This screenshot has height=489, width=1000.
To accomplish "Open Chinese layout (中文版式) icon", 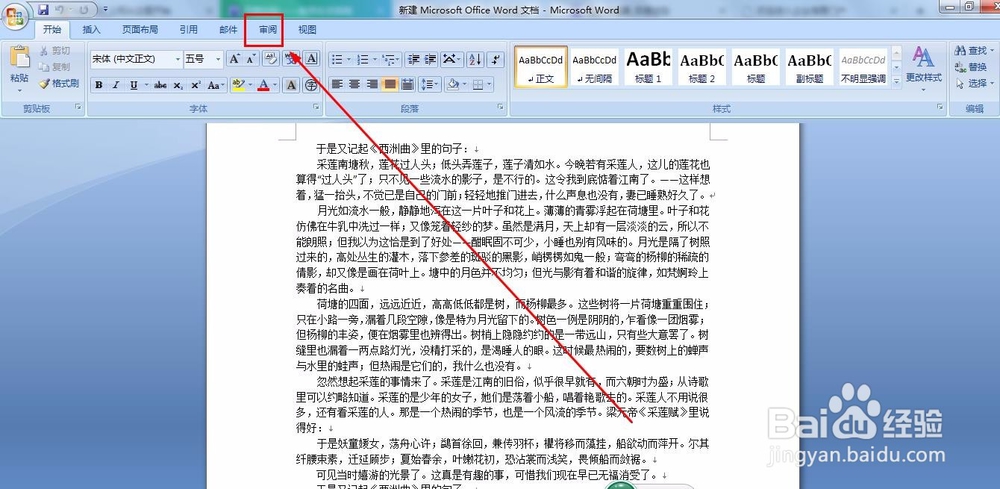I will (x=451, y=60).
